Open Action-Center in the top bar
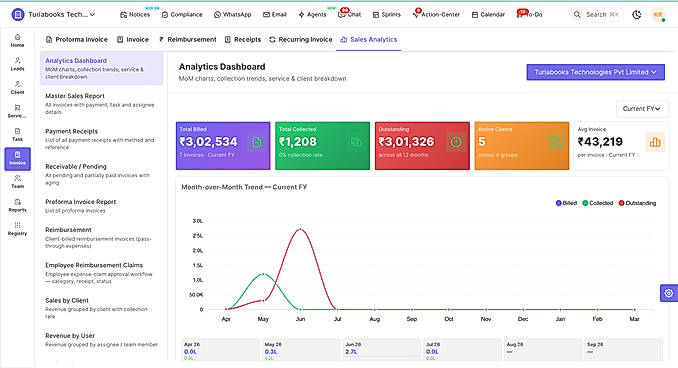The image size is (678, 368). coord(436,15)
